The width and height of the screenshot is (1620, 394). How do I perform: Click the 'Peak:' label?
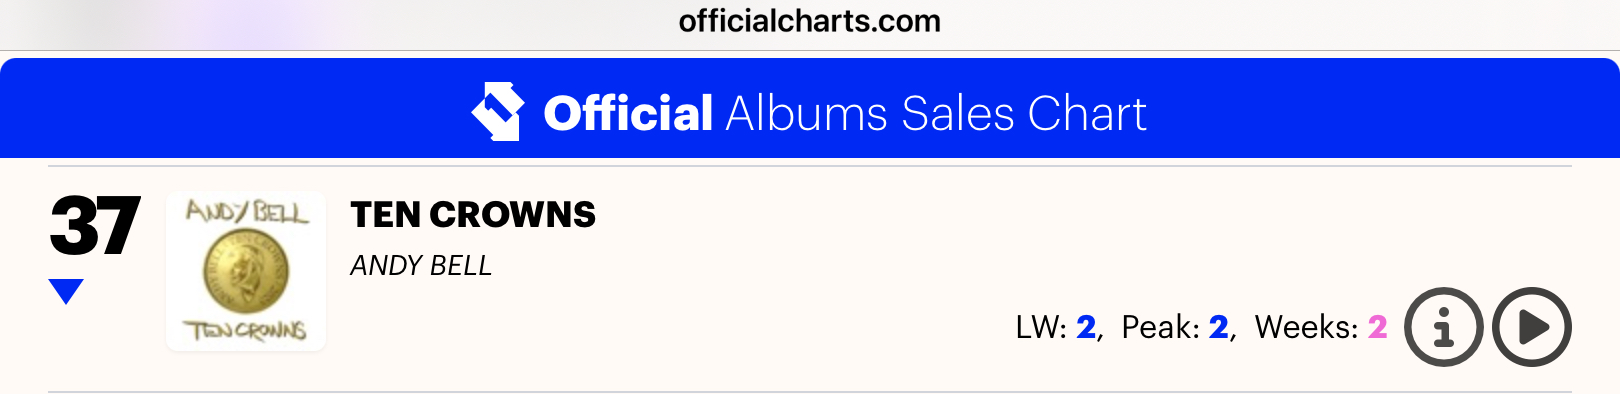click(x=1161, y=327)
